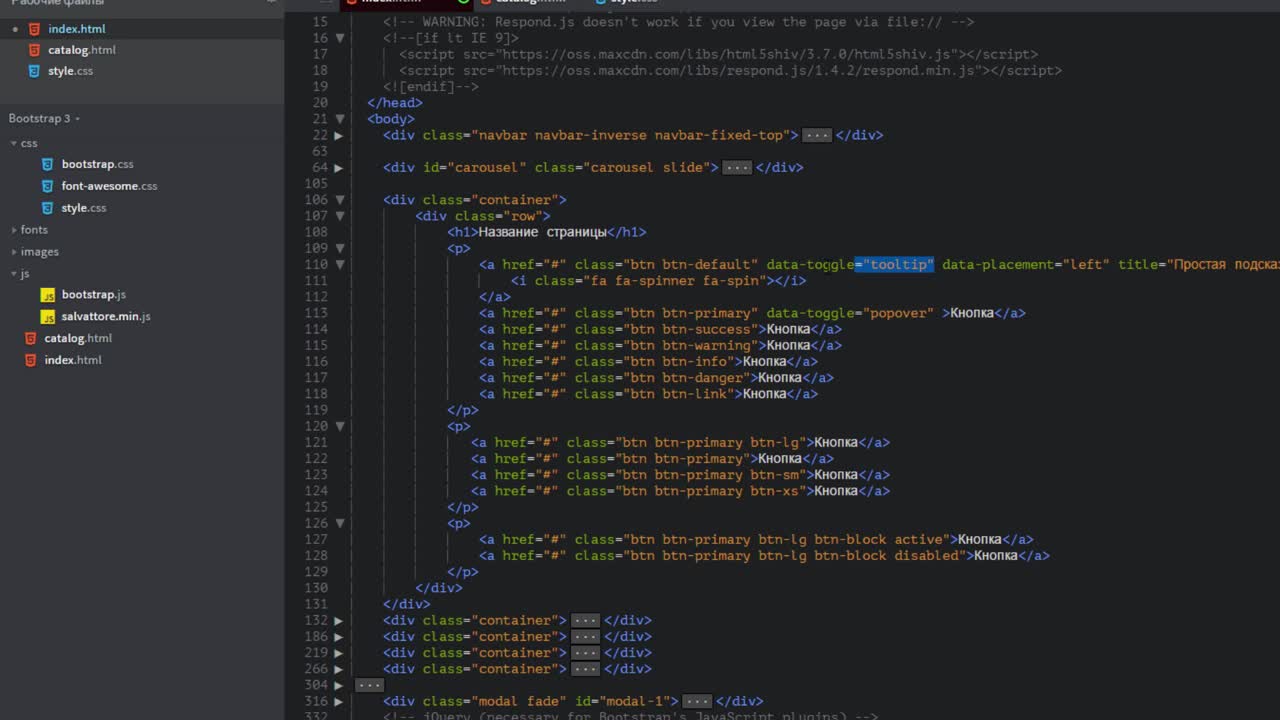Click CSS icon next to font-awesome.css
Screen dimensions: 1280x720
coord(47,186)
